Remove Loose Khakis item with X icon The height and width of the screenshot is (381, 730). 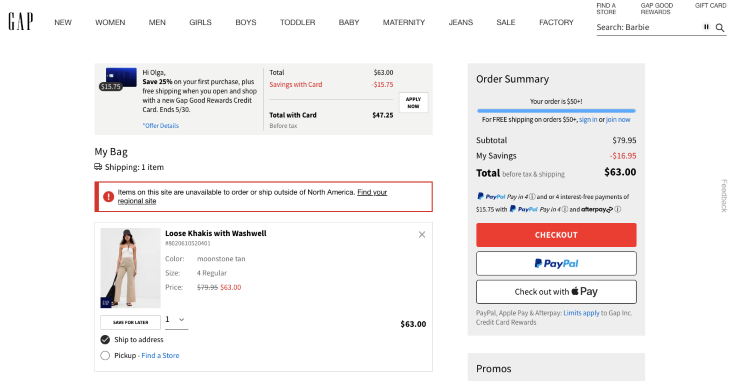click(x=422, y=234)
